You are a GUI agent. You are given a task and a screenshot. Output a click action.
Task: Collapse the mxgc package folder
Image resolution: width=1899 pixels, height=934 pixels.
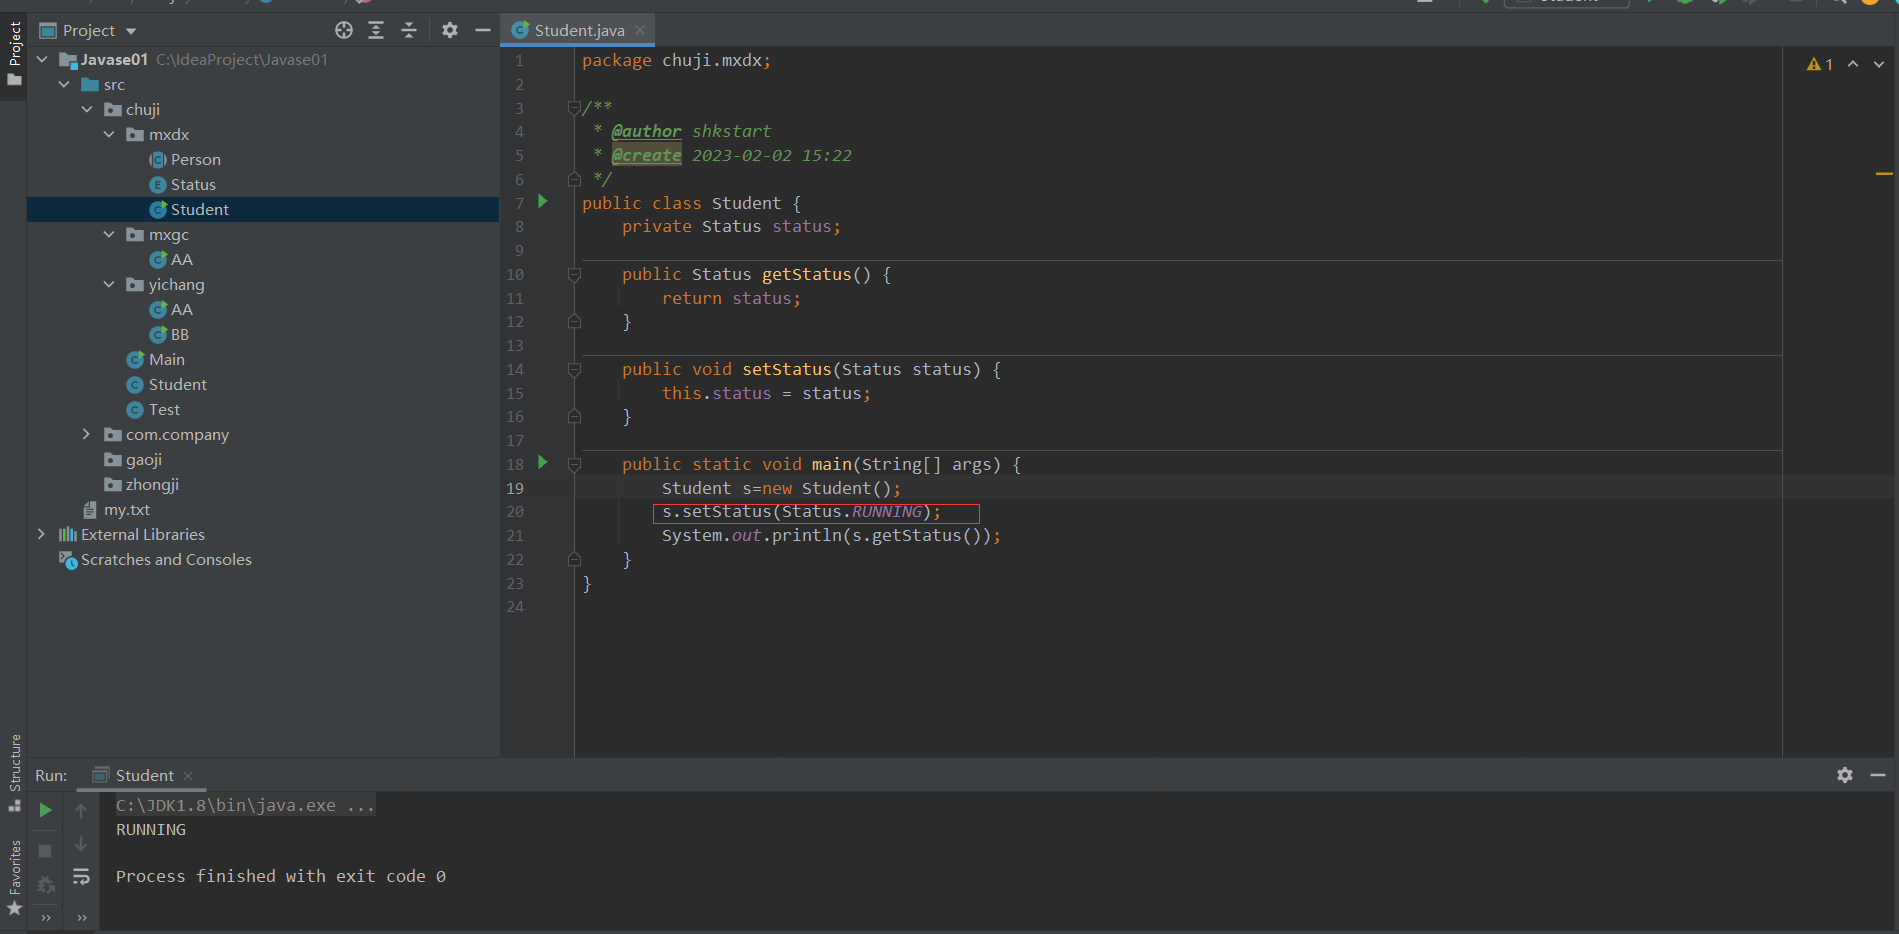coord(109,234)
